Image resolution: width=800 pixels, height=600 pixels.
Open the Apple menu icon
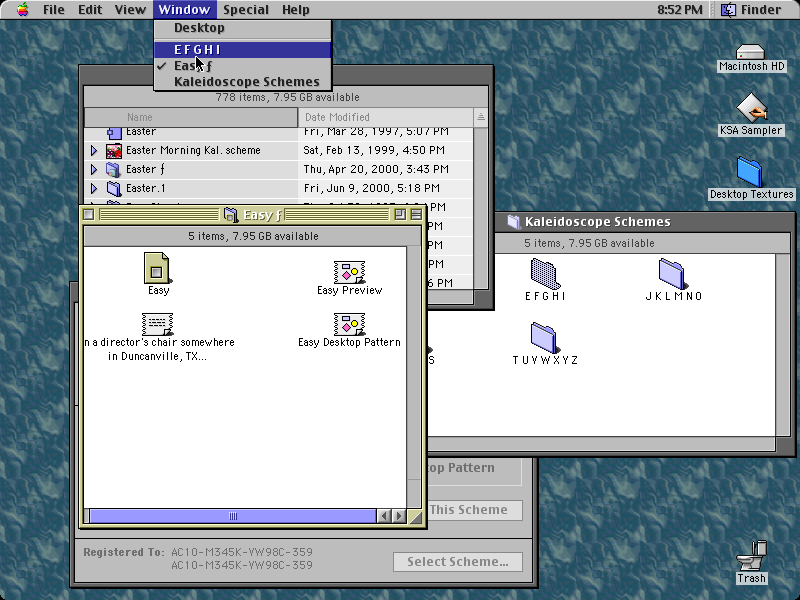[x=22, y=9]
